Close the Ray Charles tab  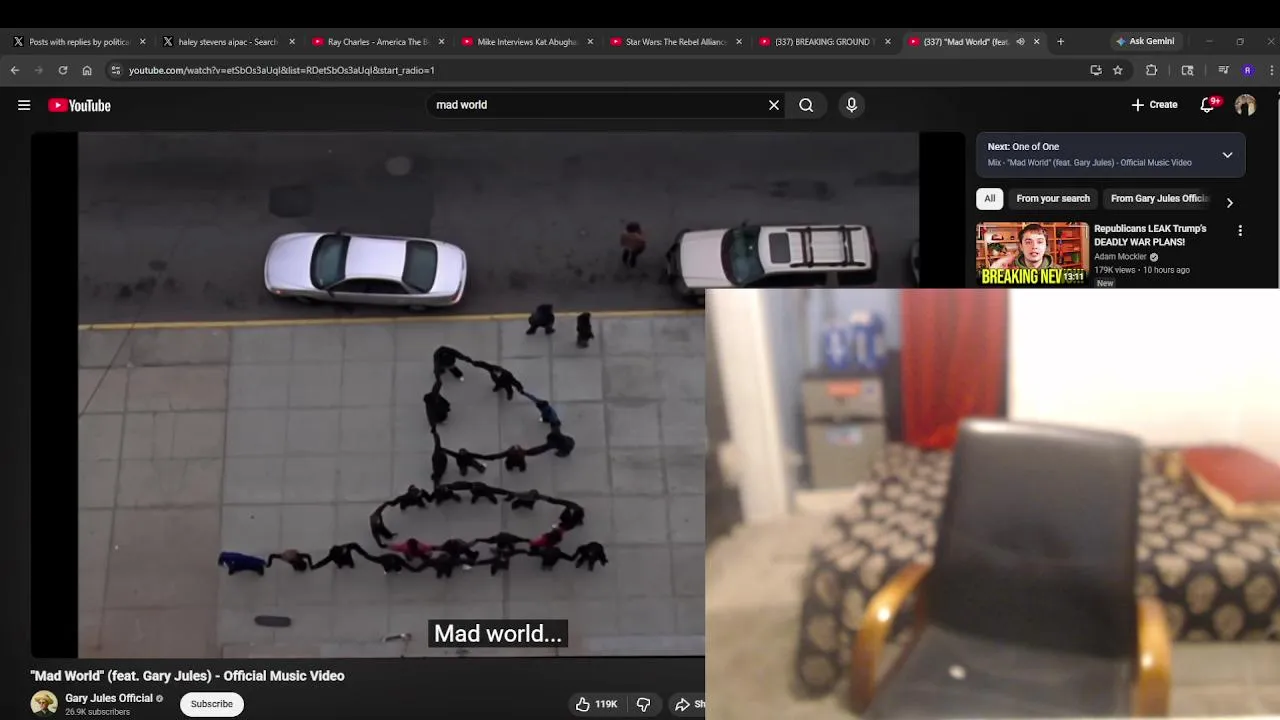pyautogui.click(x=441, y=42)
